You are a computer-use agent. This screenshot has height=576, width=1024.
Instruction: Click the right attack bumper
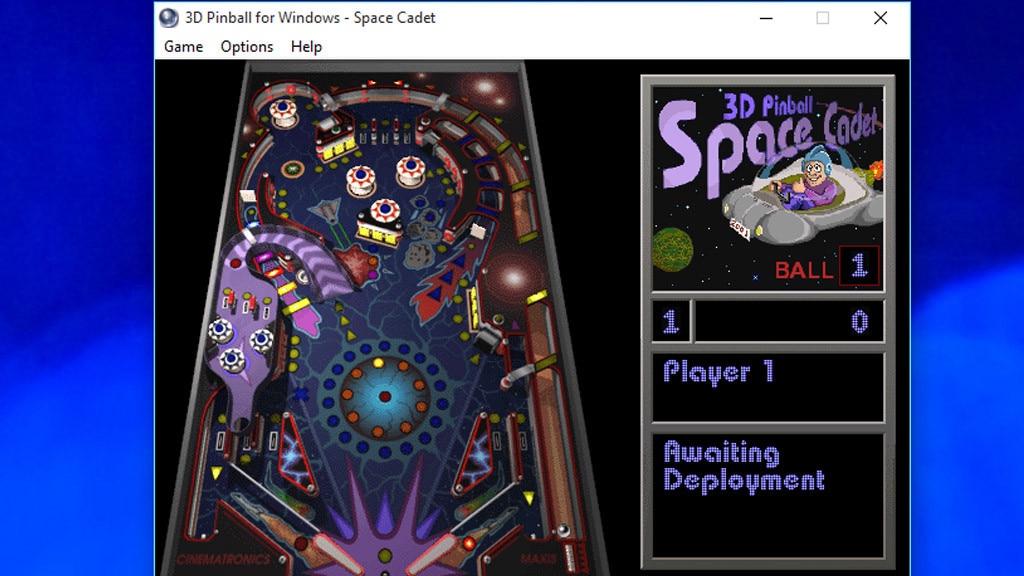411,171
